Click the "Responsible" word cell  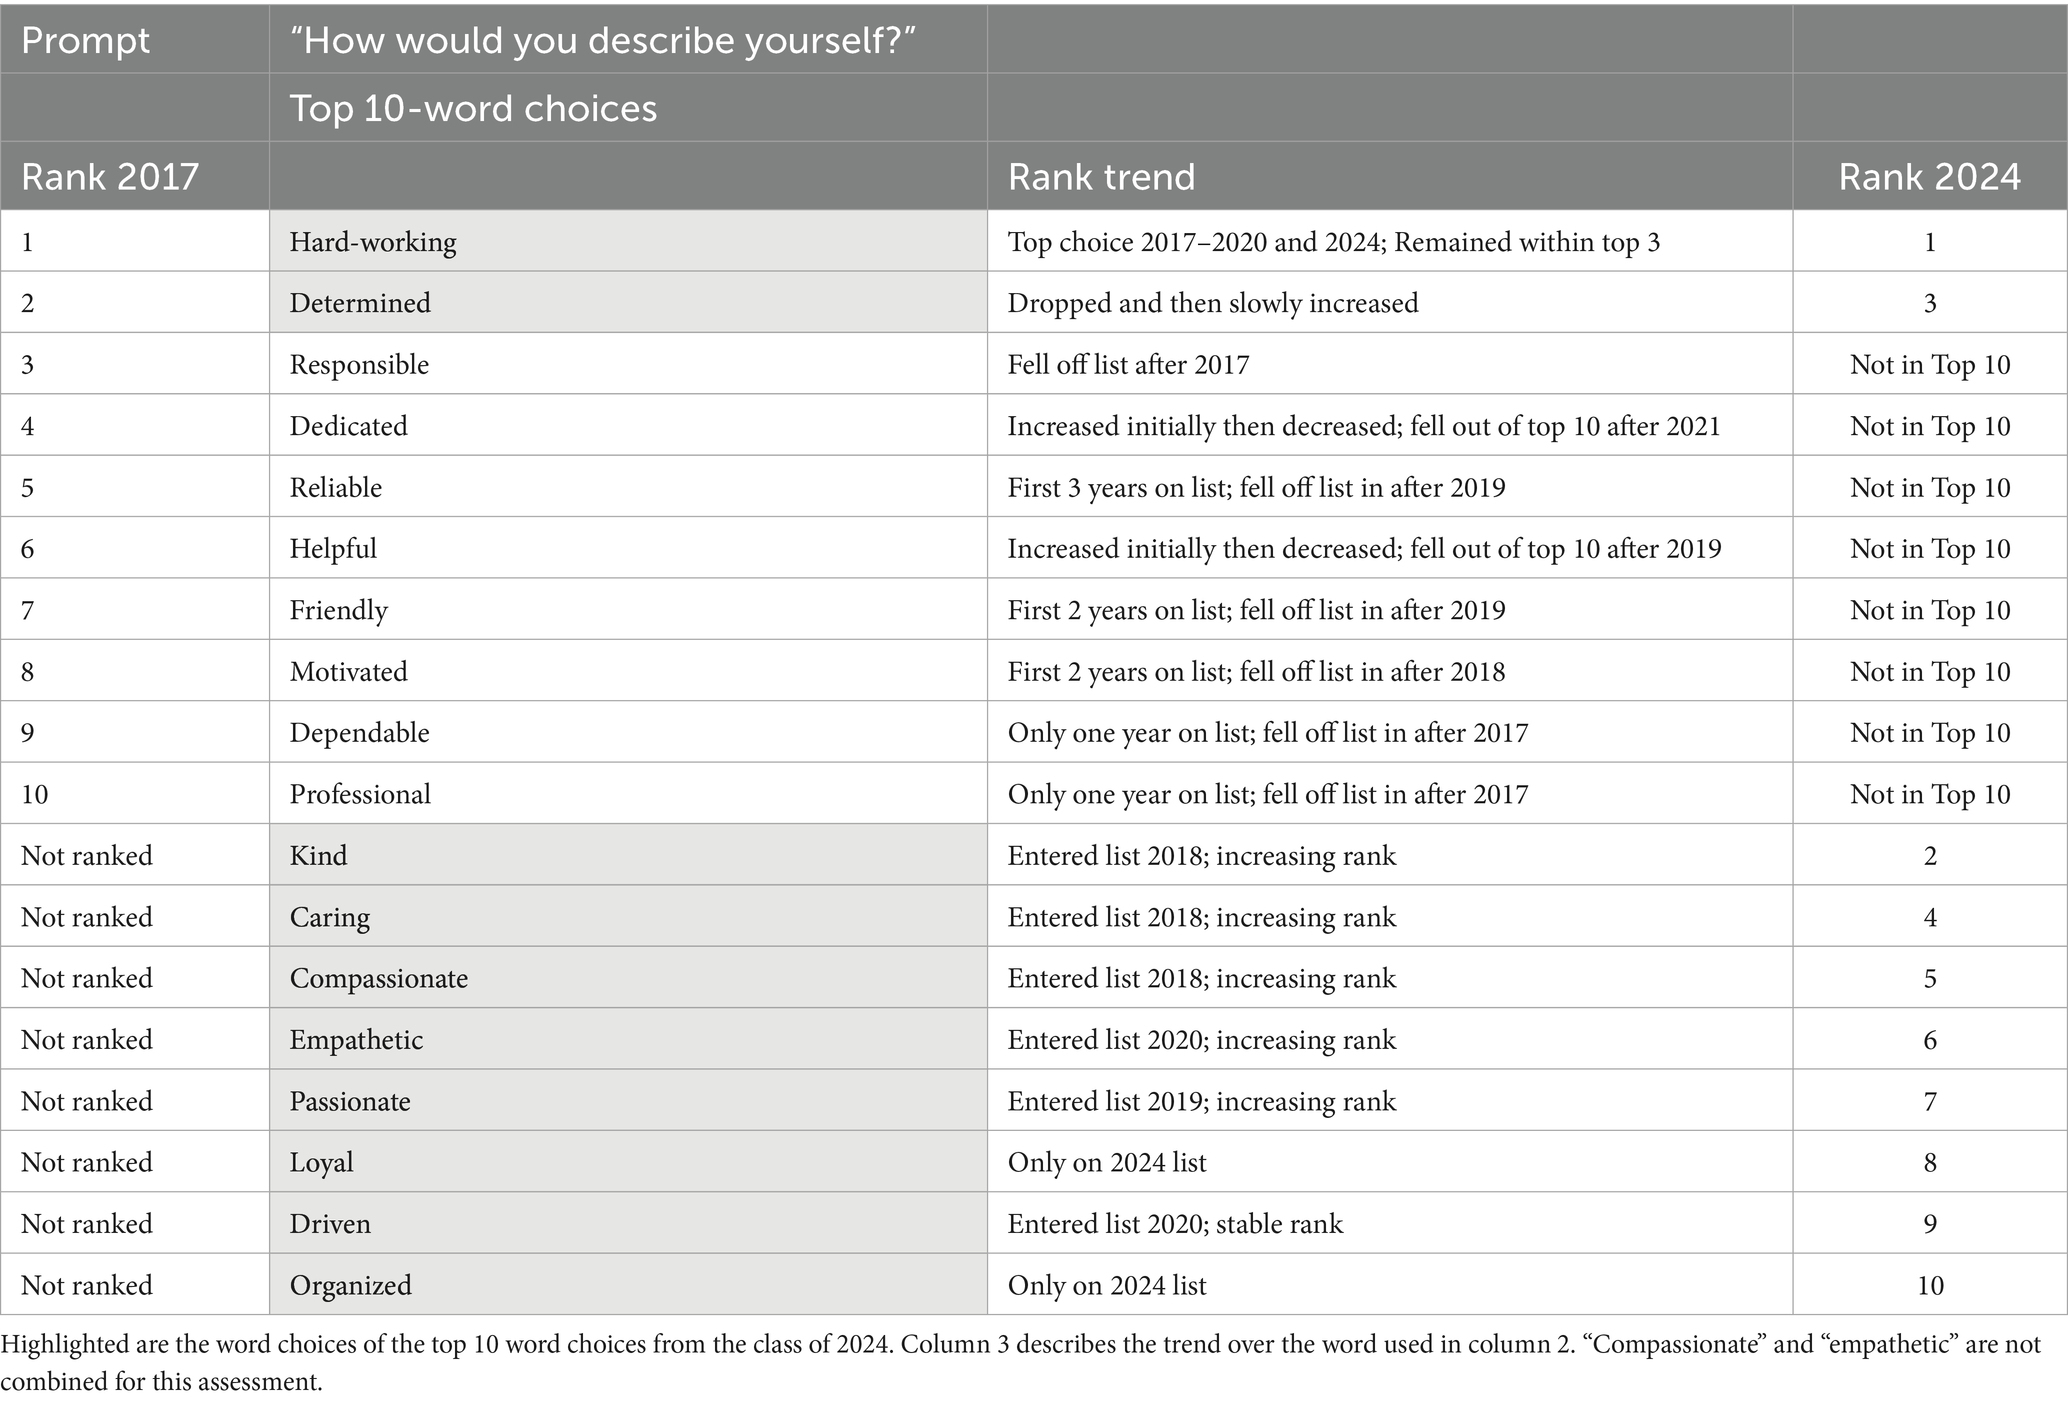point(359,364)
